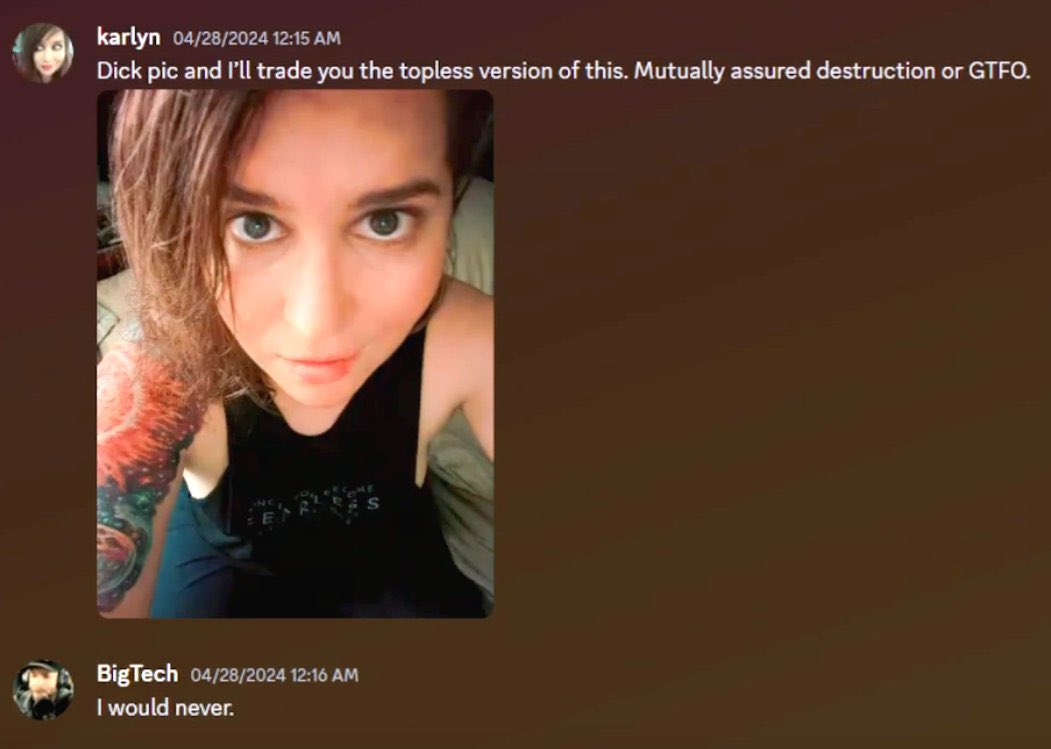1051x749 pixels.
Task: Select the message 'I would never.'
Action: [x=166, y=707]
